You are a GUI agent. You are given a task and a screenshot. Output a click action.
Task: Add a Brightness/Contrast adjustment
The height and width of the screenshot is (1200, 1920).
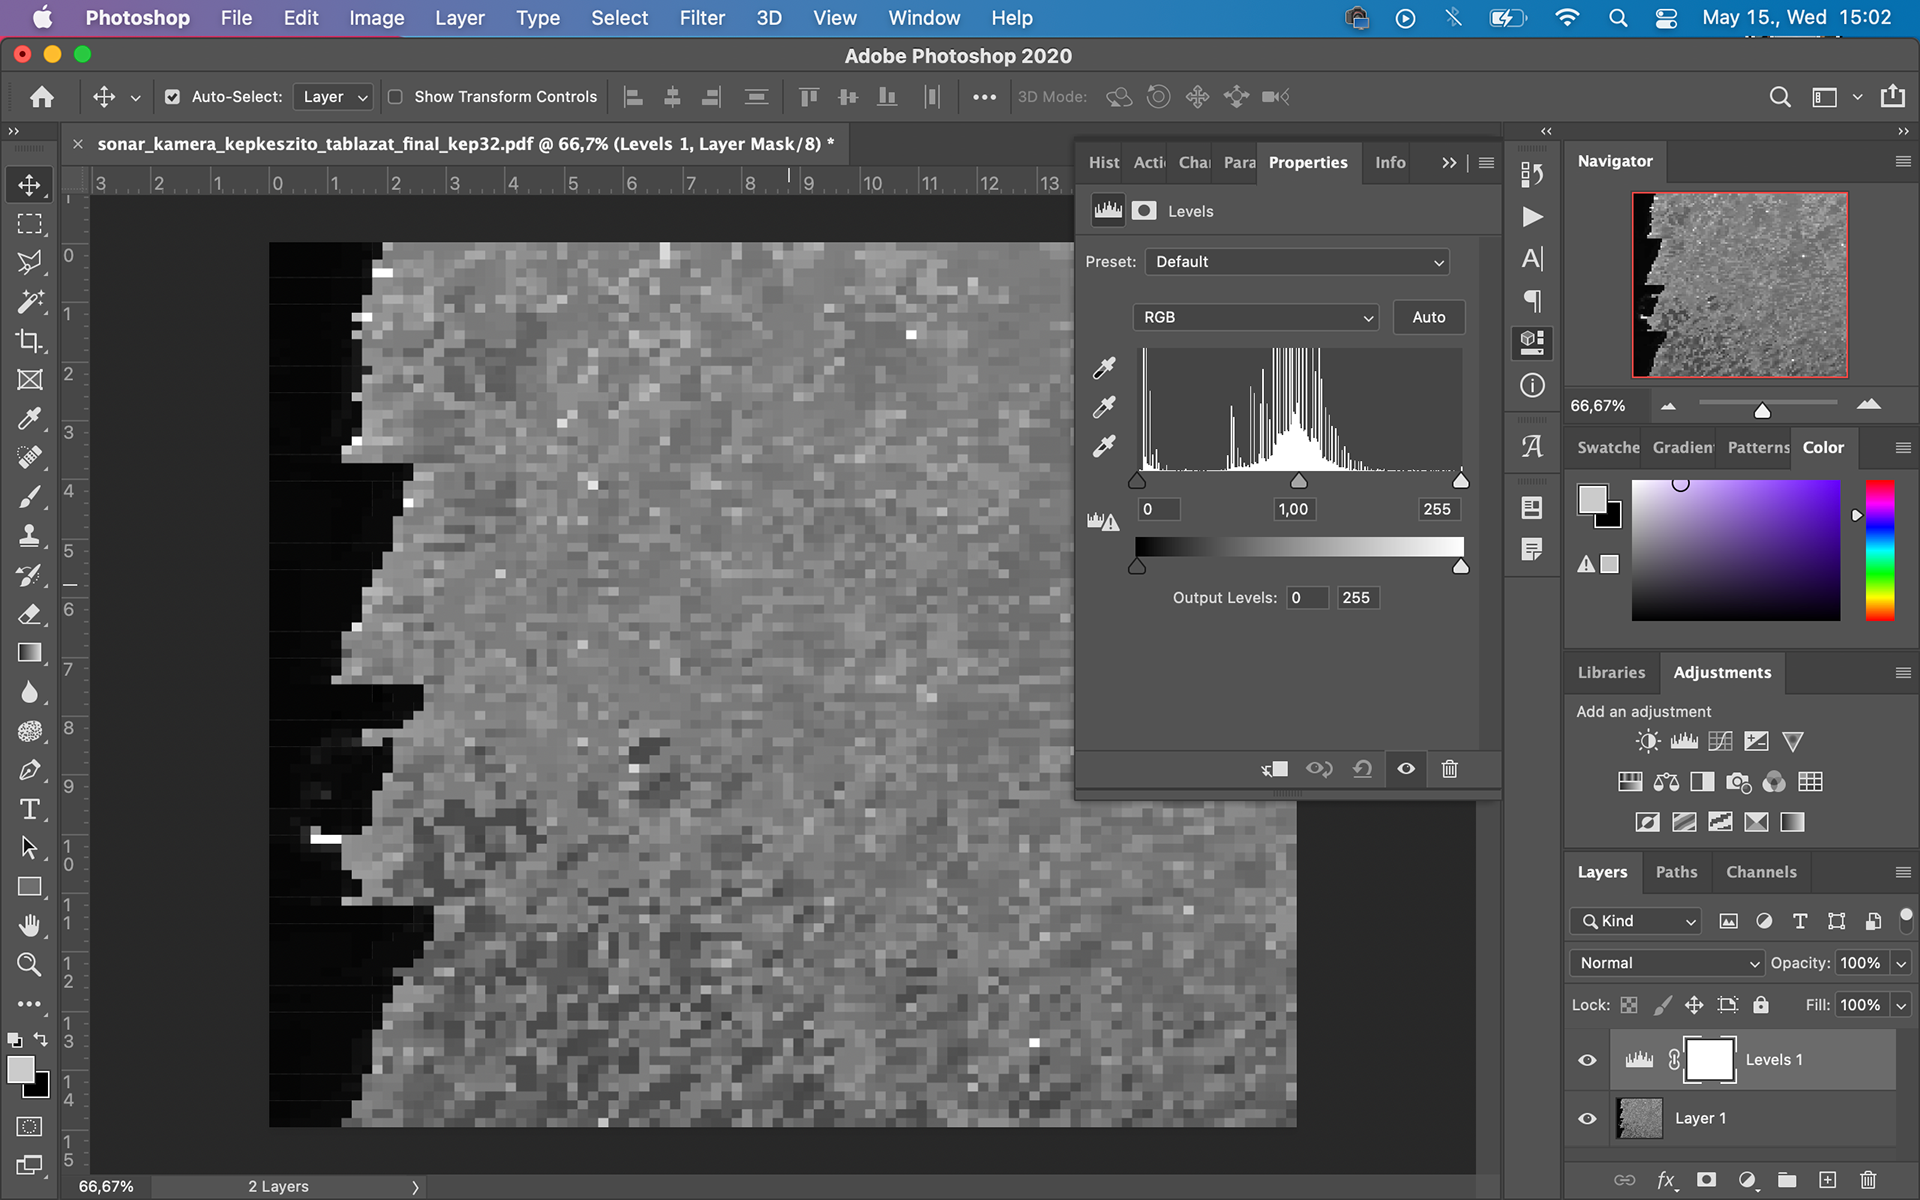pyautogui.click(x=1647, y=741)
